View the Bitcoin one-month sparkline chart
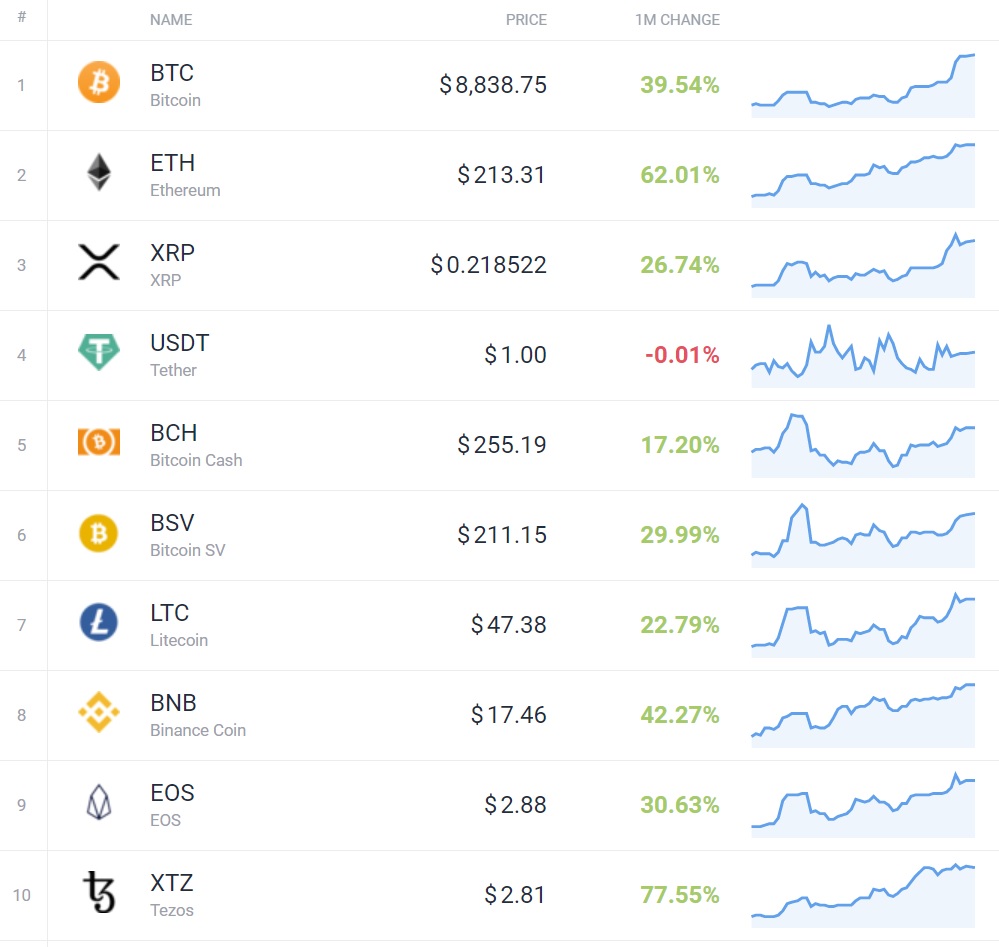The height and width of the screenshot is (947, 999). (x=863, y=85)
